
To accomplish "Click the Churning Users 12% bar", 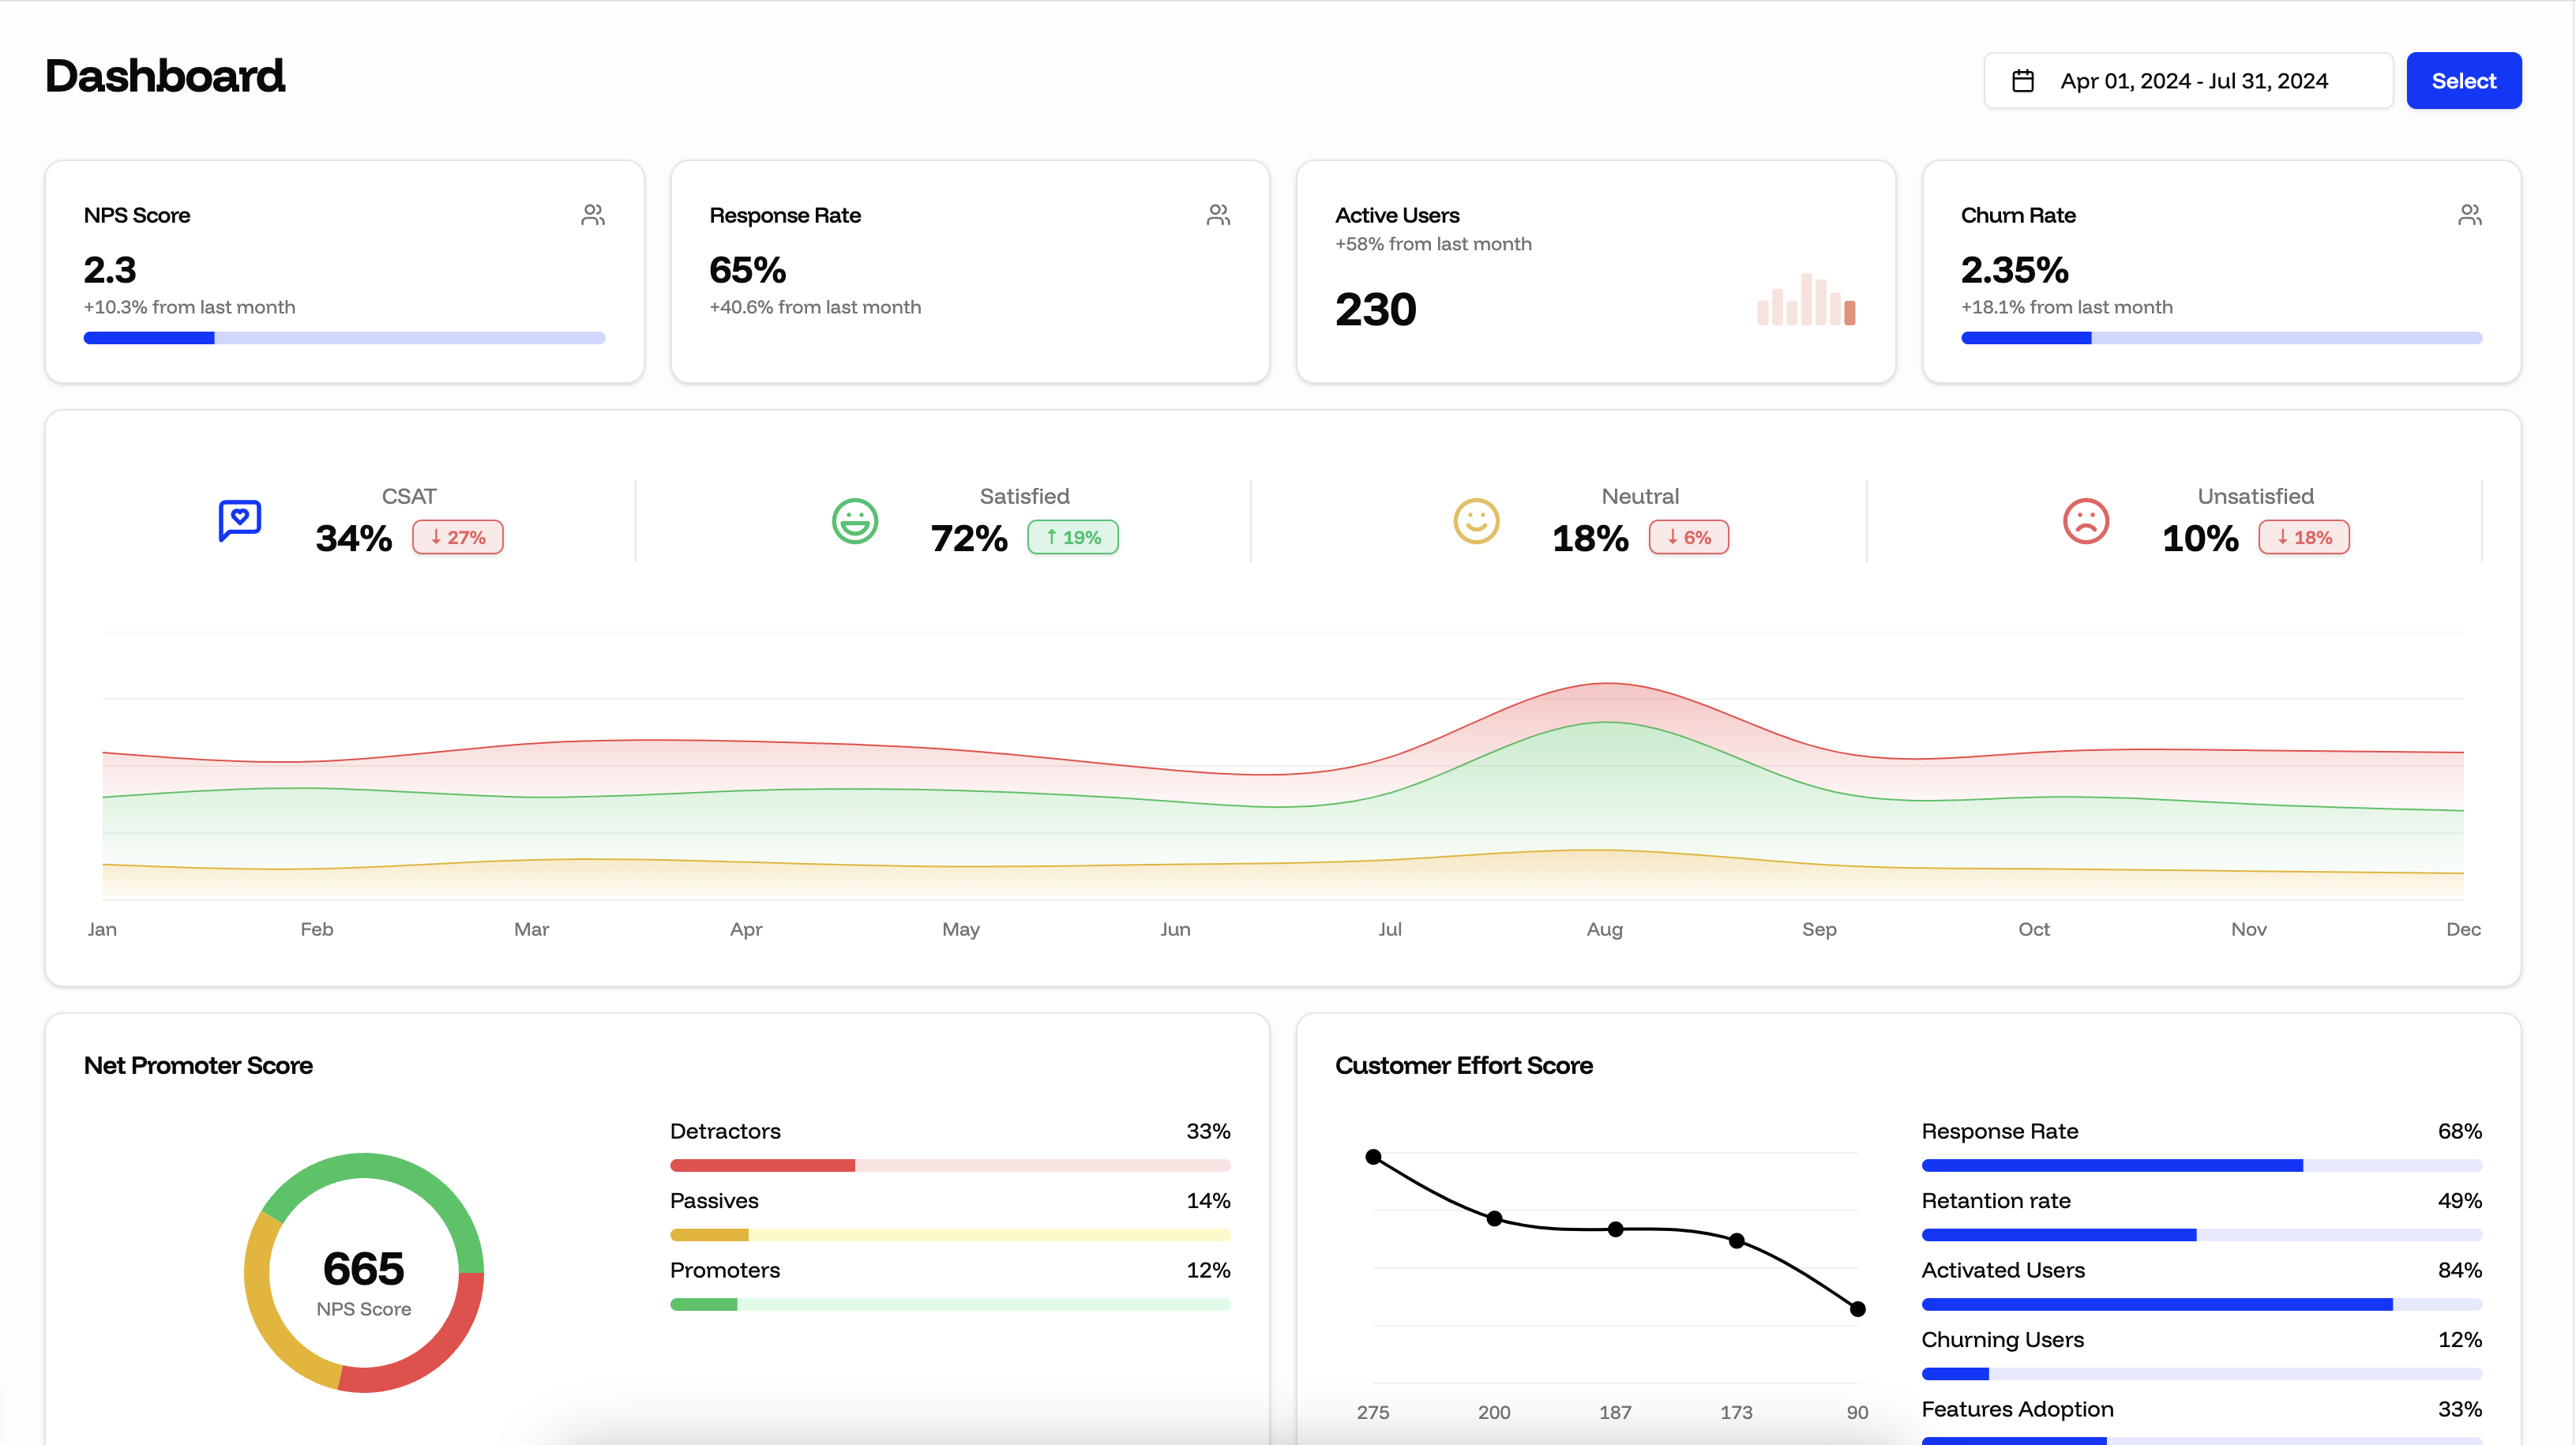I will point(2202,1374).
